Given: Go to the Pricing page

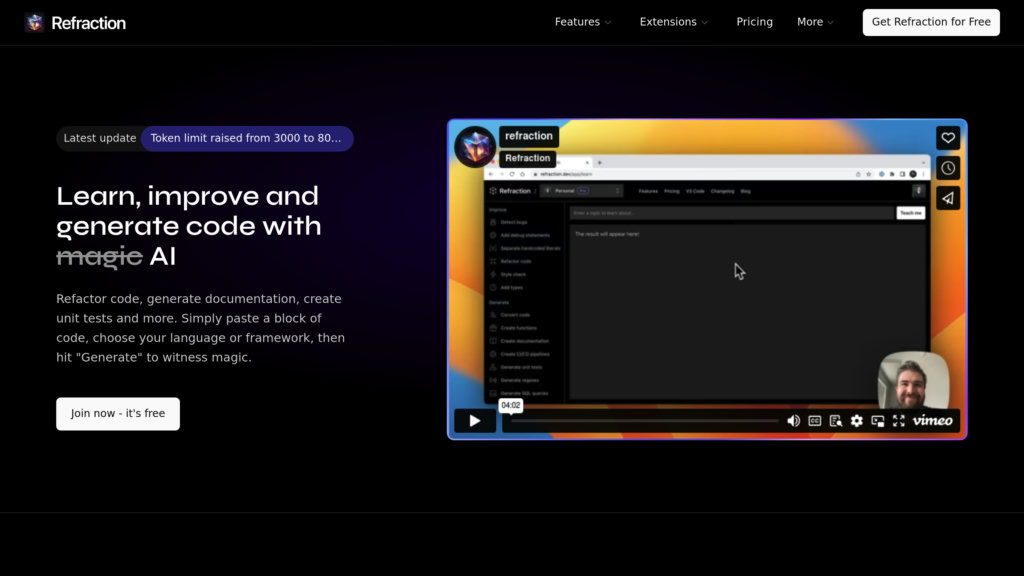Looking at the screenshot, I should pyautogui.click(x=754, y=22).
